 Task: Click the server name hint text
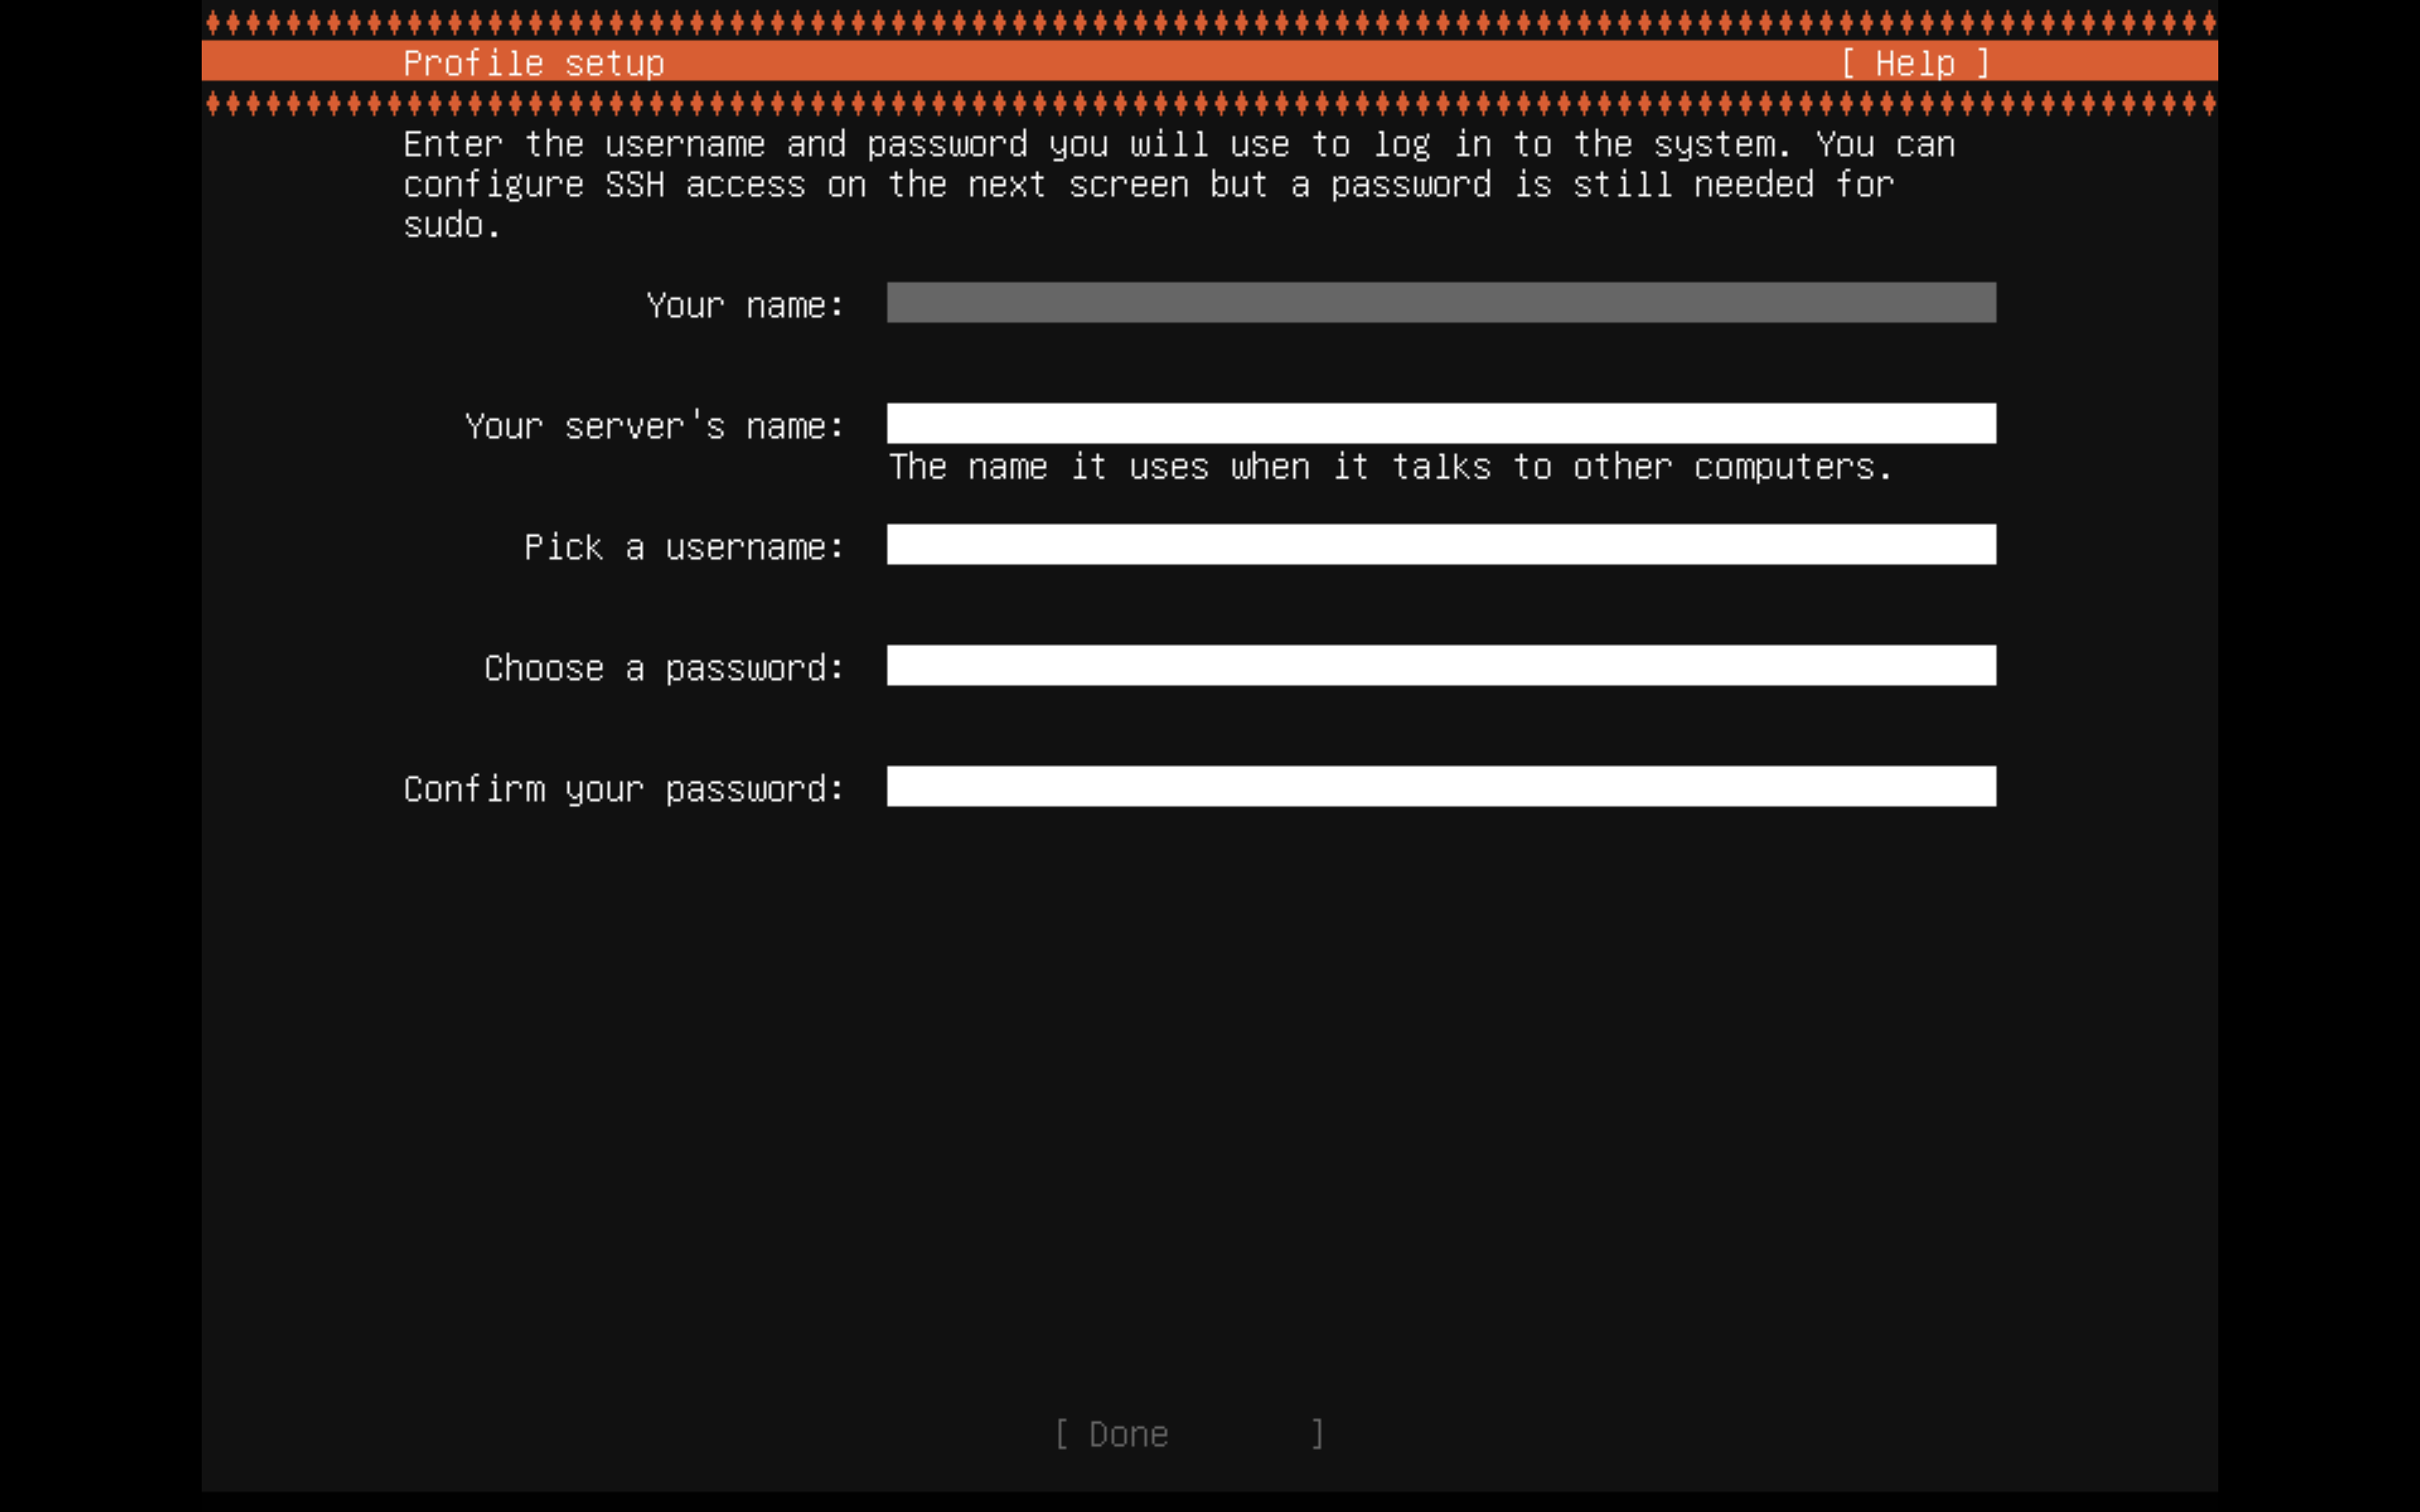click(x=1390, y=466)
